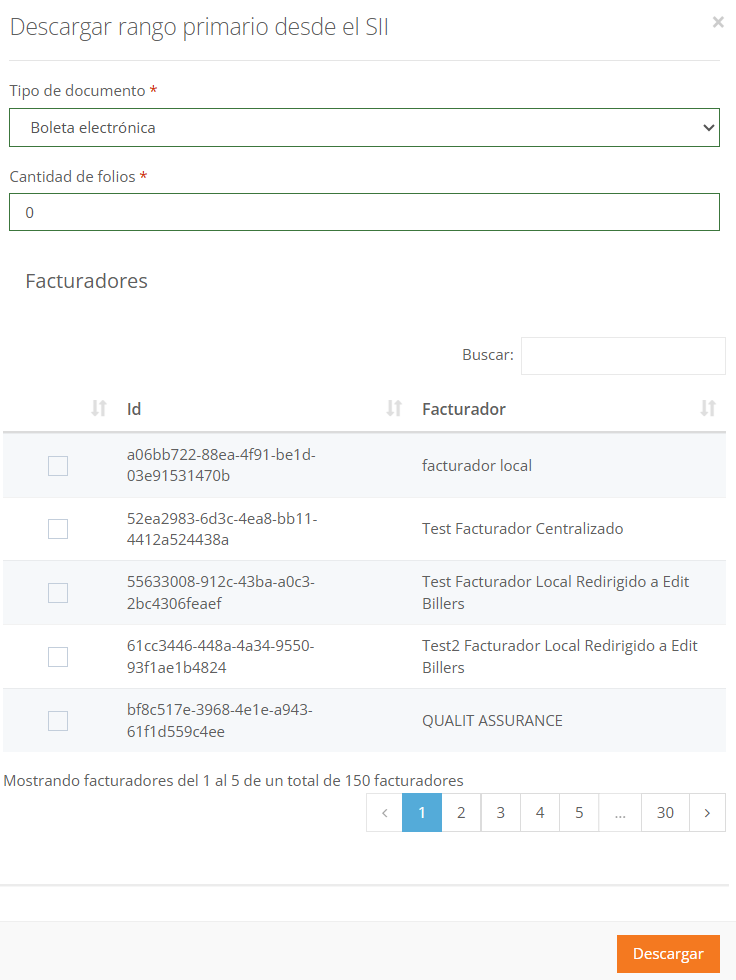Click 'QUALIT ASSURANCE' name cell
The height and width of the screenshot is (980, 736).
tap(492, 721)
